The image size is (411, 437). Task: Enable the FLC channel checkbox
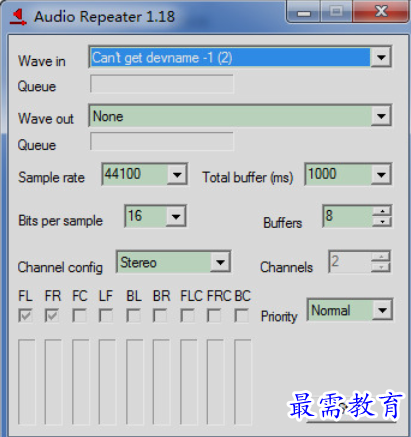(x=187, y=315)
